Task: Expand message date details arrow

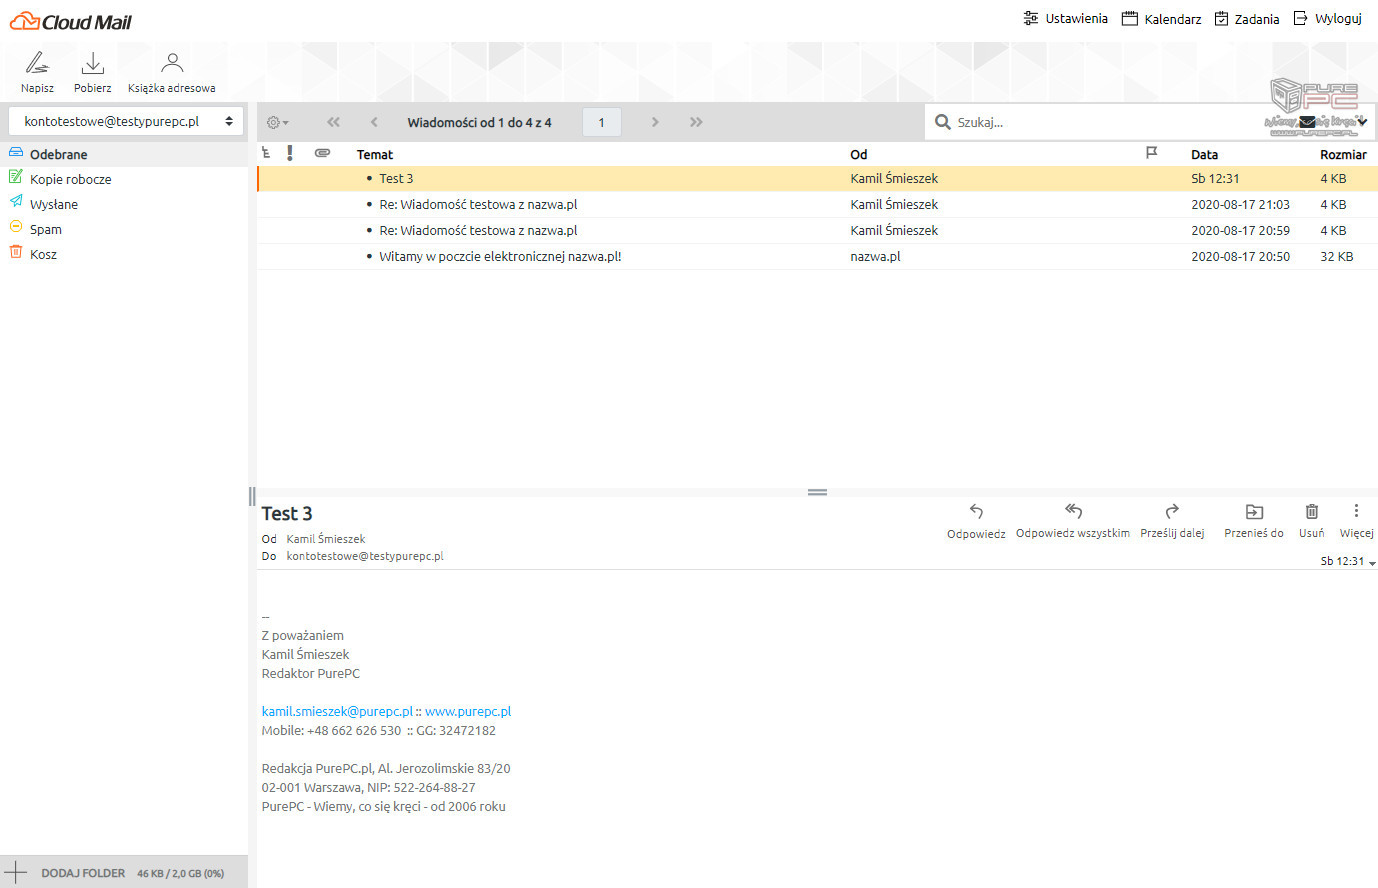Action: coord(1372,563)
